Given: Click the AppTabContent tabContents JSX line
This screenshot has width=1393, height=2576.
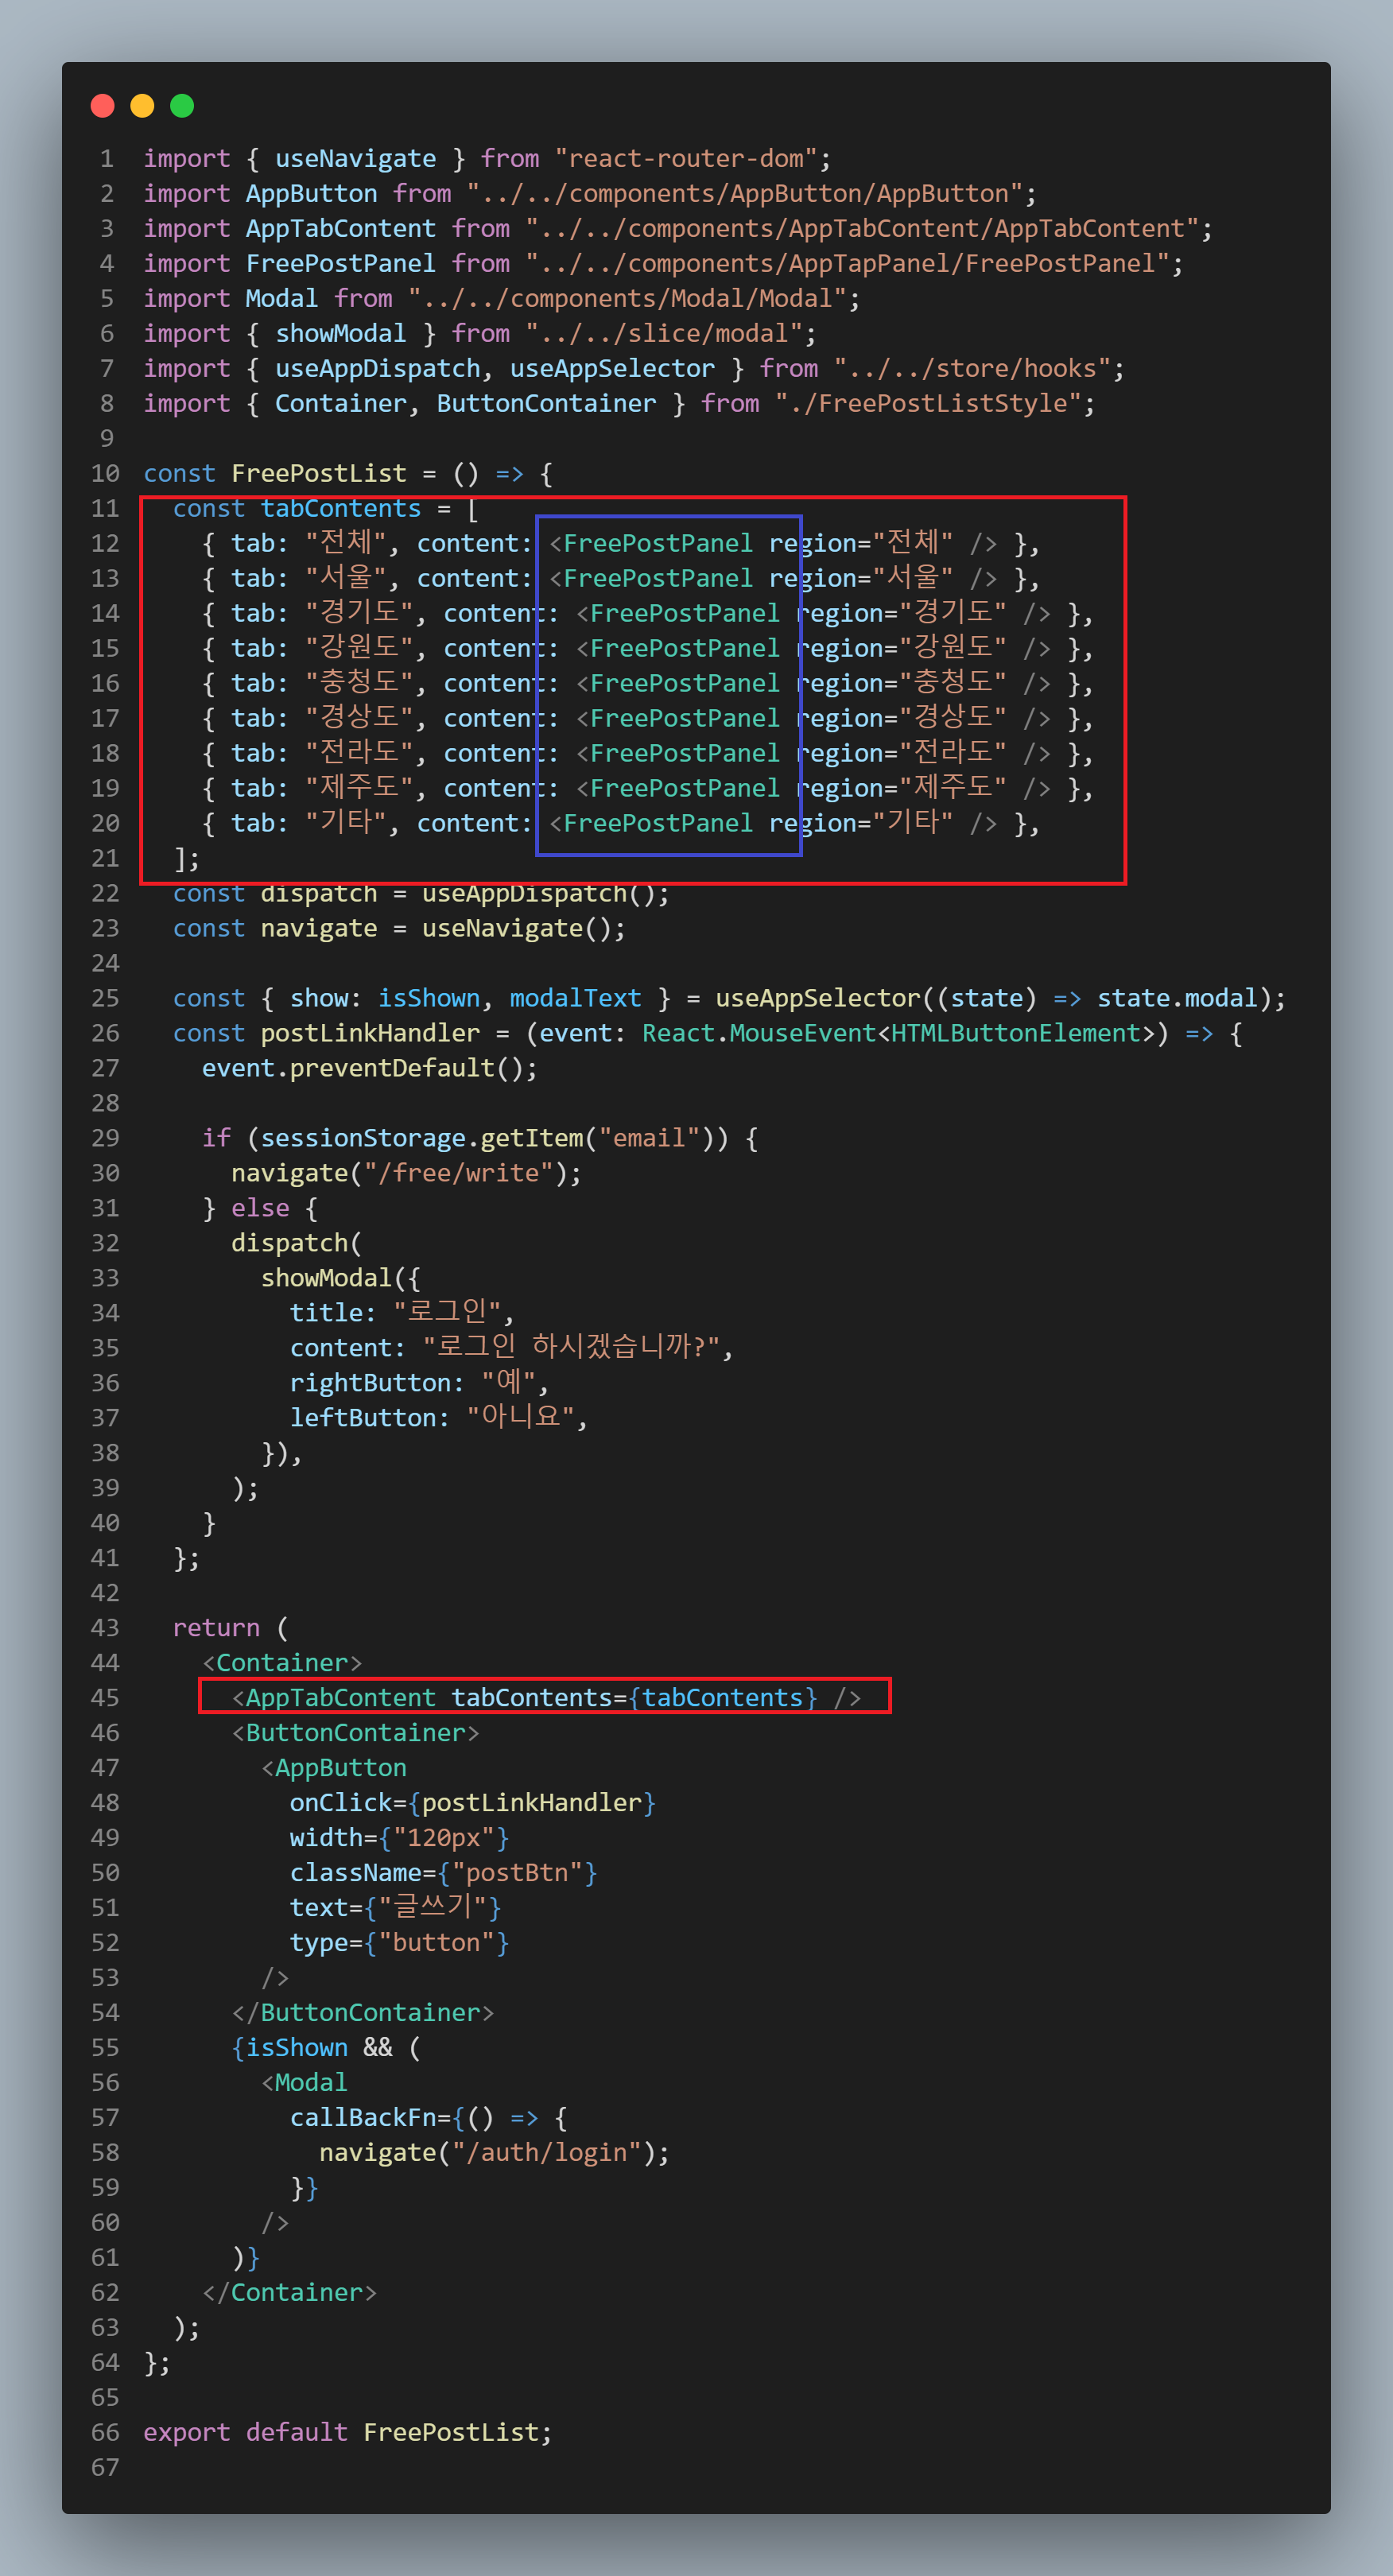Looking at the screenshot, I should tap(546, 1698).
